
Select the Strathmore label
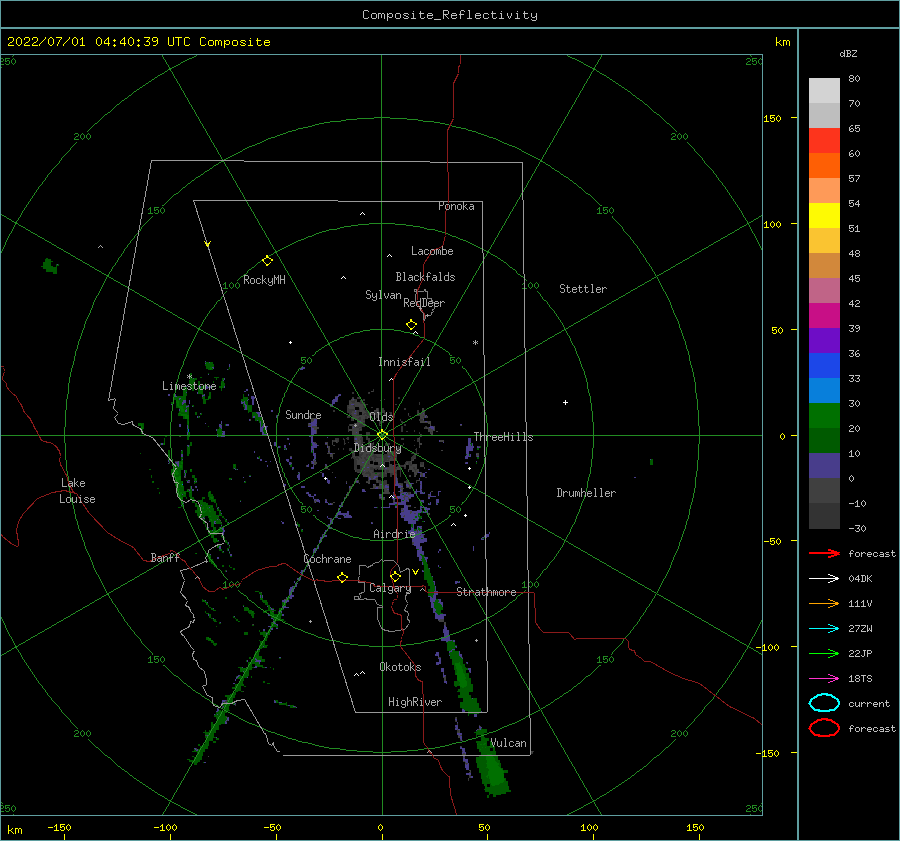point(486,592)
